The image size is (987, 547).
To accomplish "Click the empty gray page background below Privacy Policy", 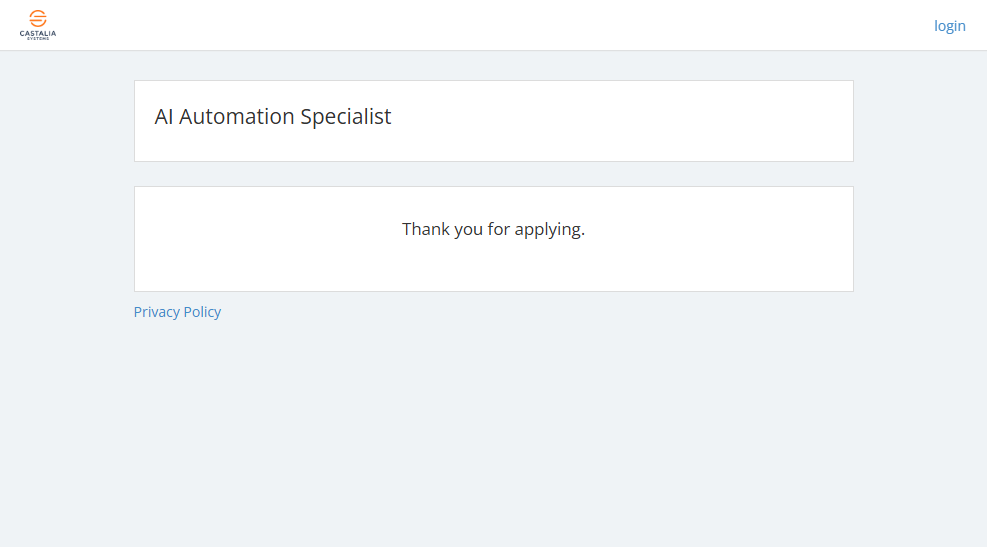I will pos(493,440).
